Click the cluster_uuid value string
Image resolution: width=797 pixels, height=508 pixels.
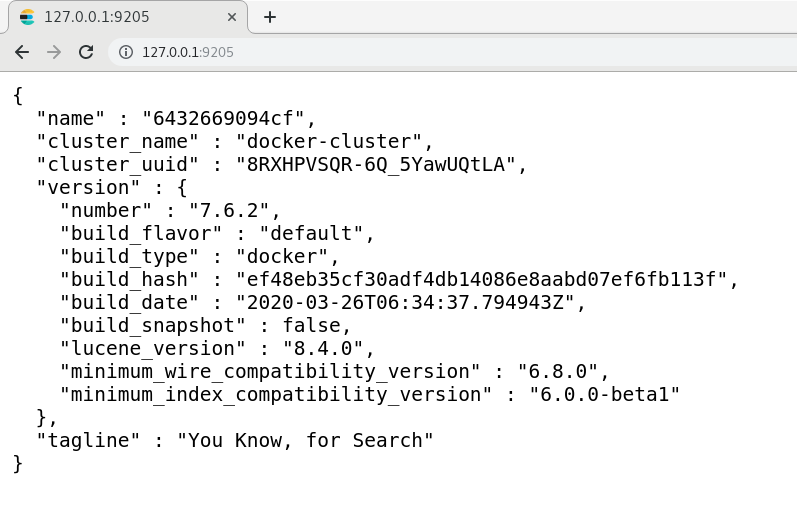click(x=376, y=164)
